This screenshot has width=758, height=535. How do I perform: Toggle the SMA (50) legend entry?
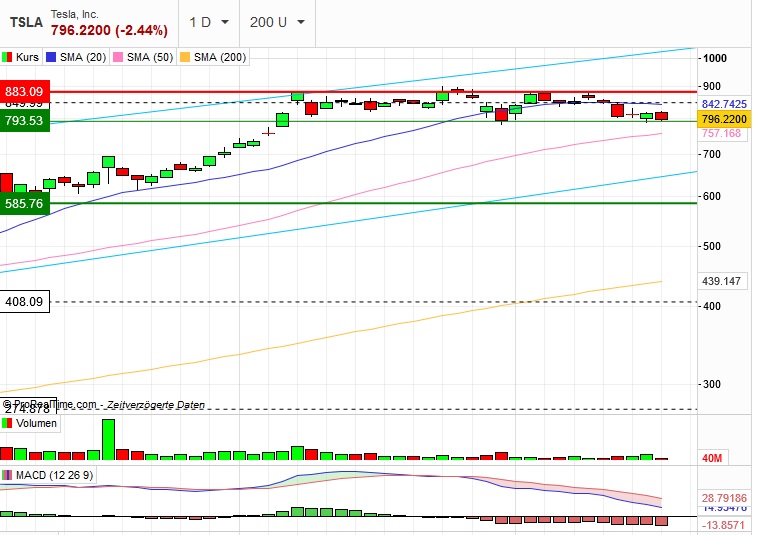143,57
